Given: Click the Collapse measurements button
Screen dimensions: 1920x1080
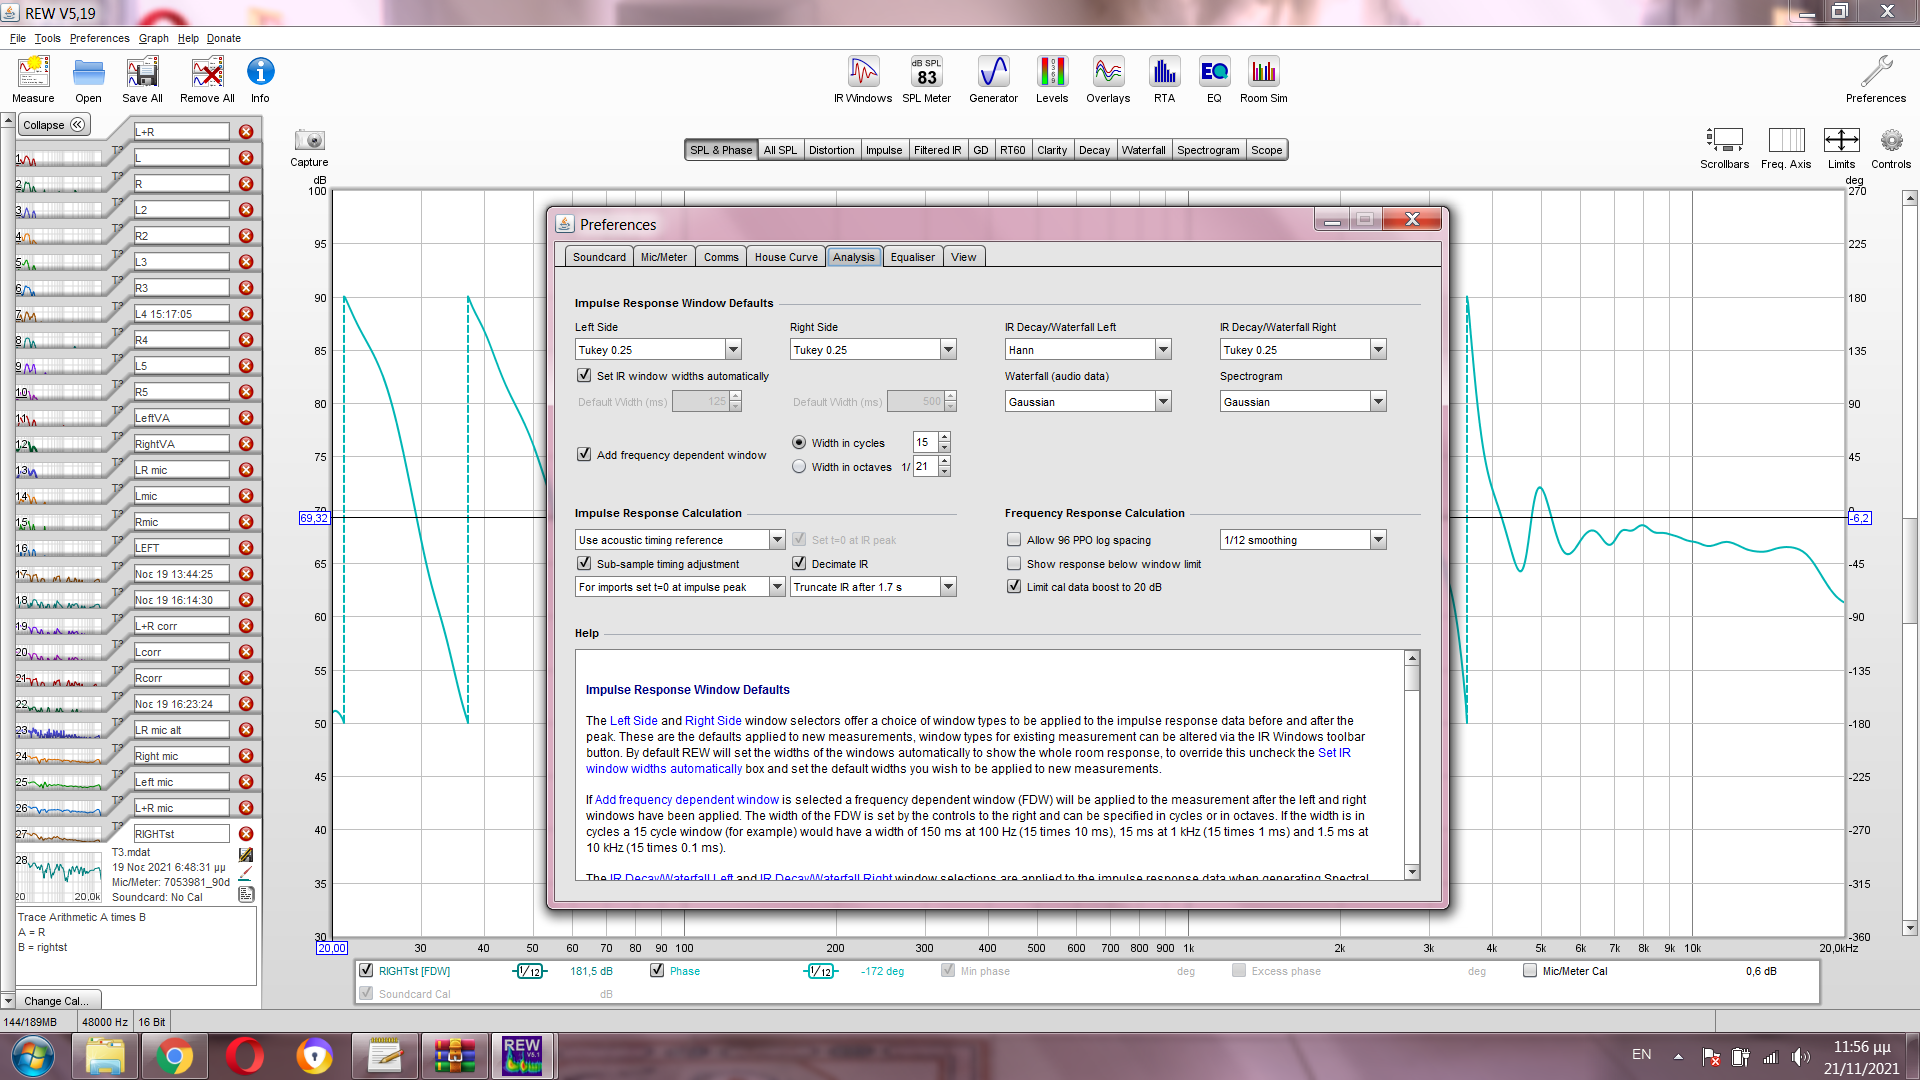Looking at the screenshot, I should tap(54, 125).
